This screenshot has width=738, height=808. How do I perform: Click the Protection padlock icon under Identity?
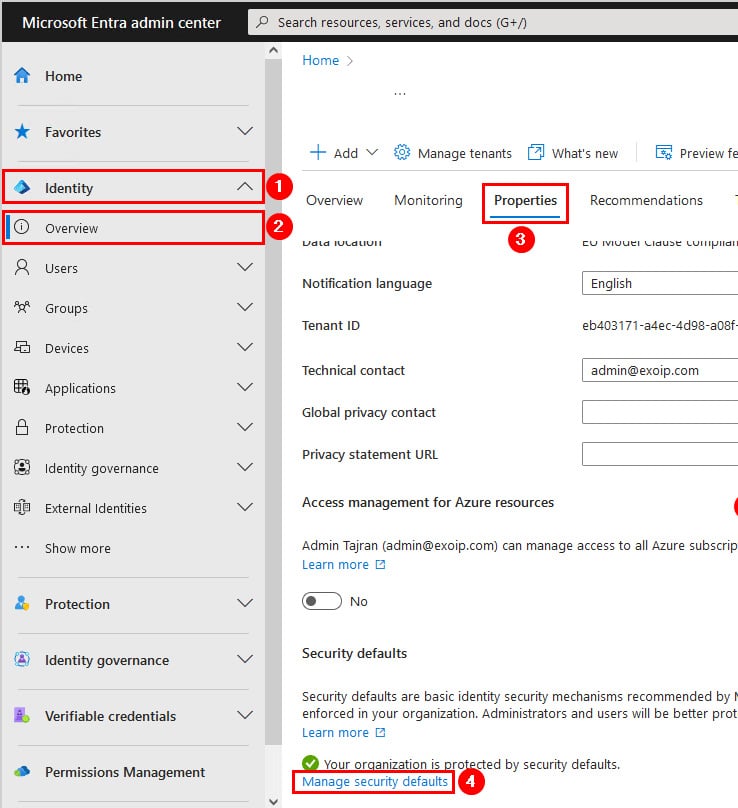point(22,427)
